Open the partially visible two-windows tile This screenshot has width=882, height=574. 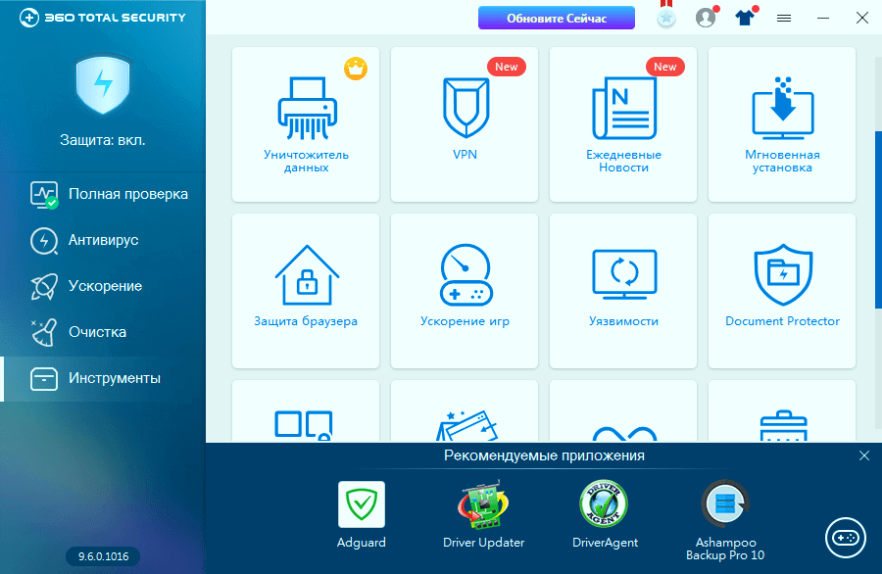(x=305, y=411)
